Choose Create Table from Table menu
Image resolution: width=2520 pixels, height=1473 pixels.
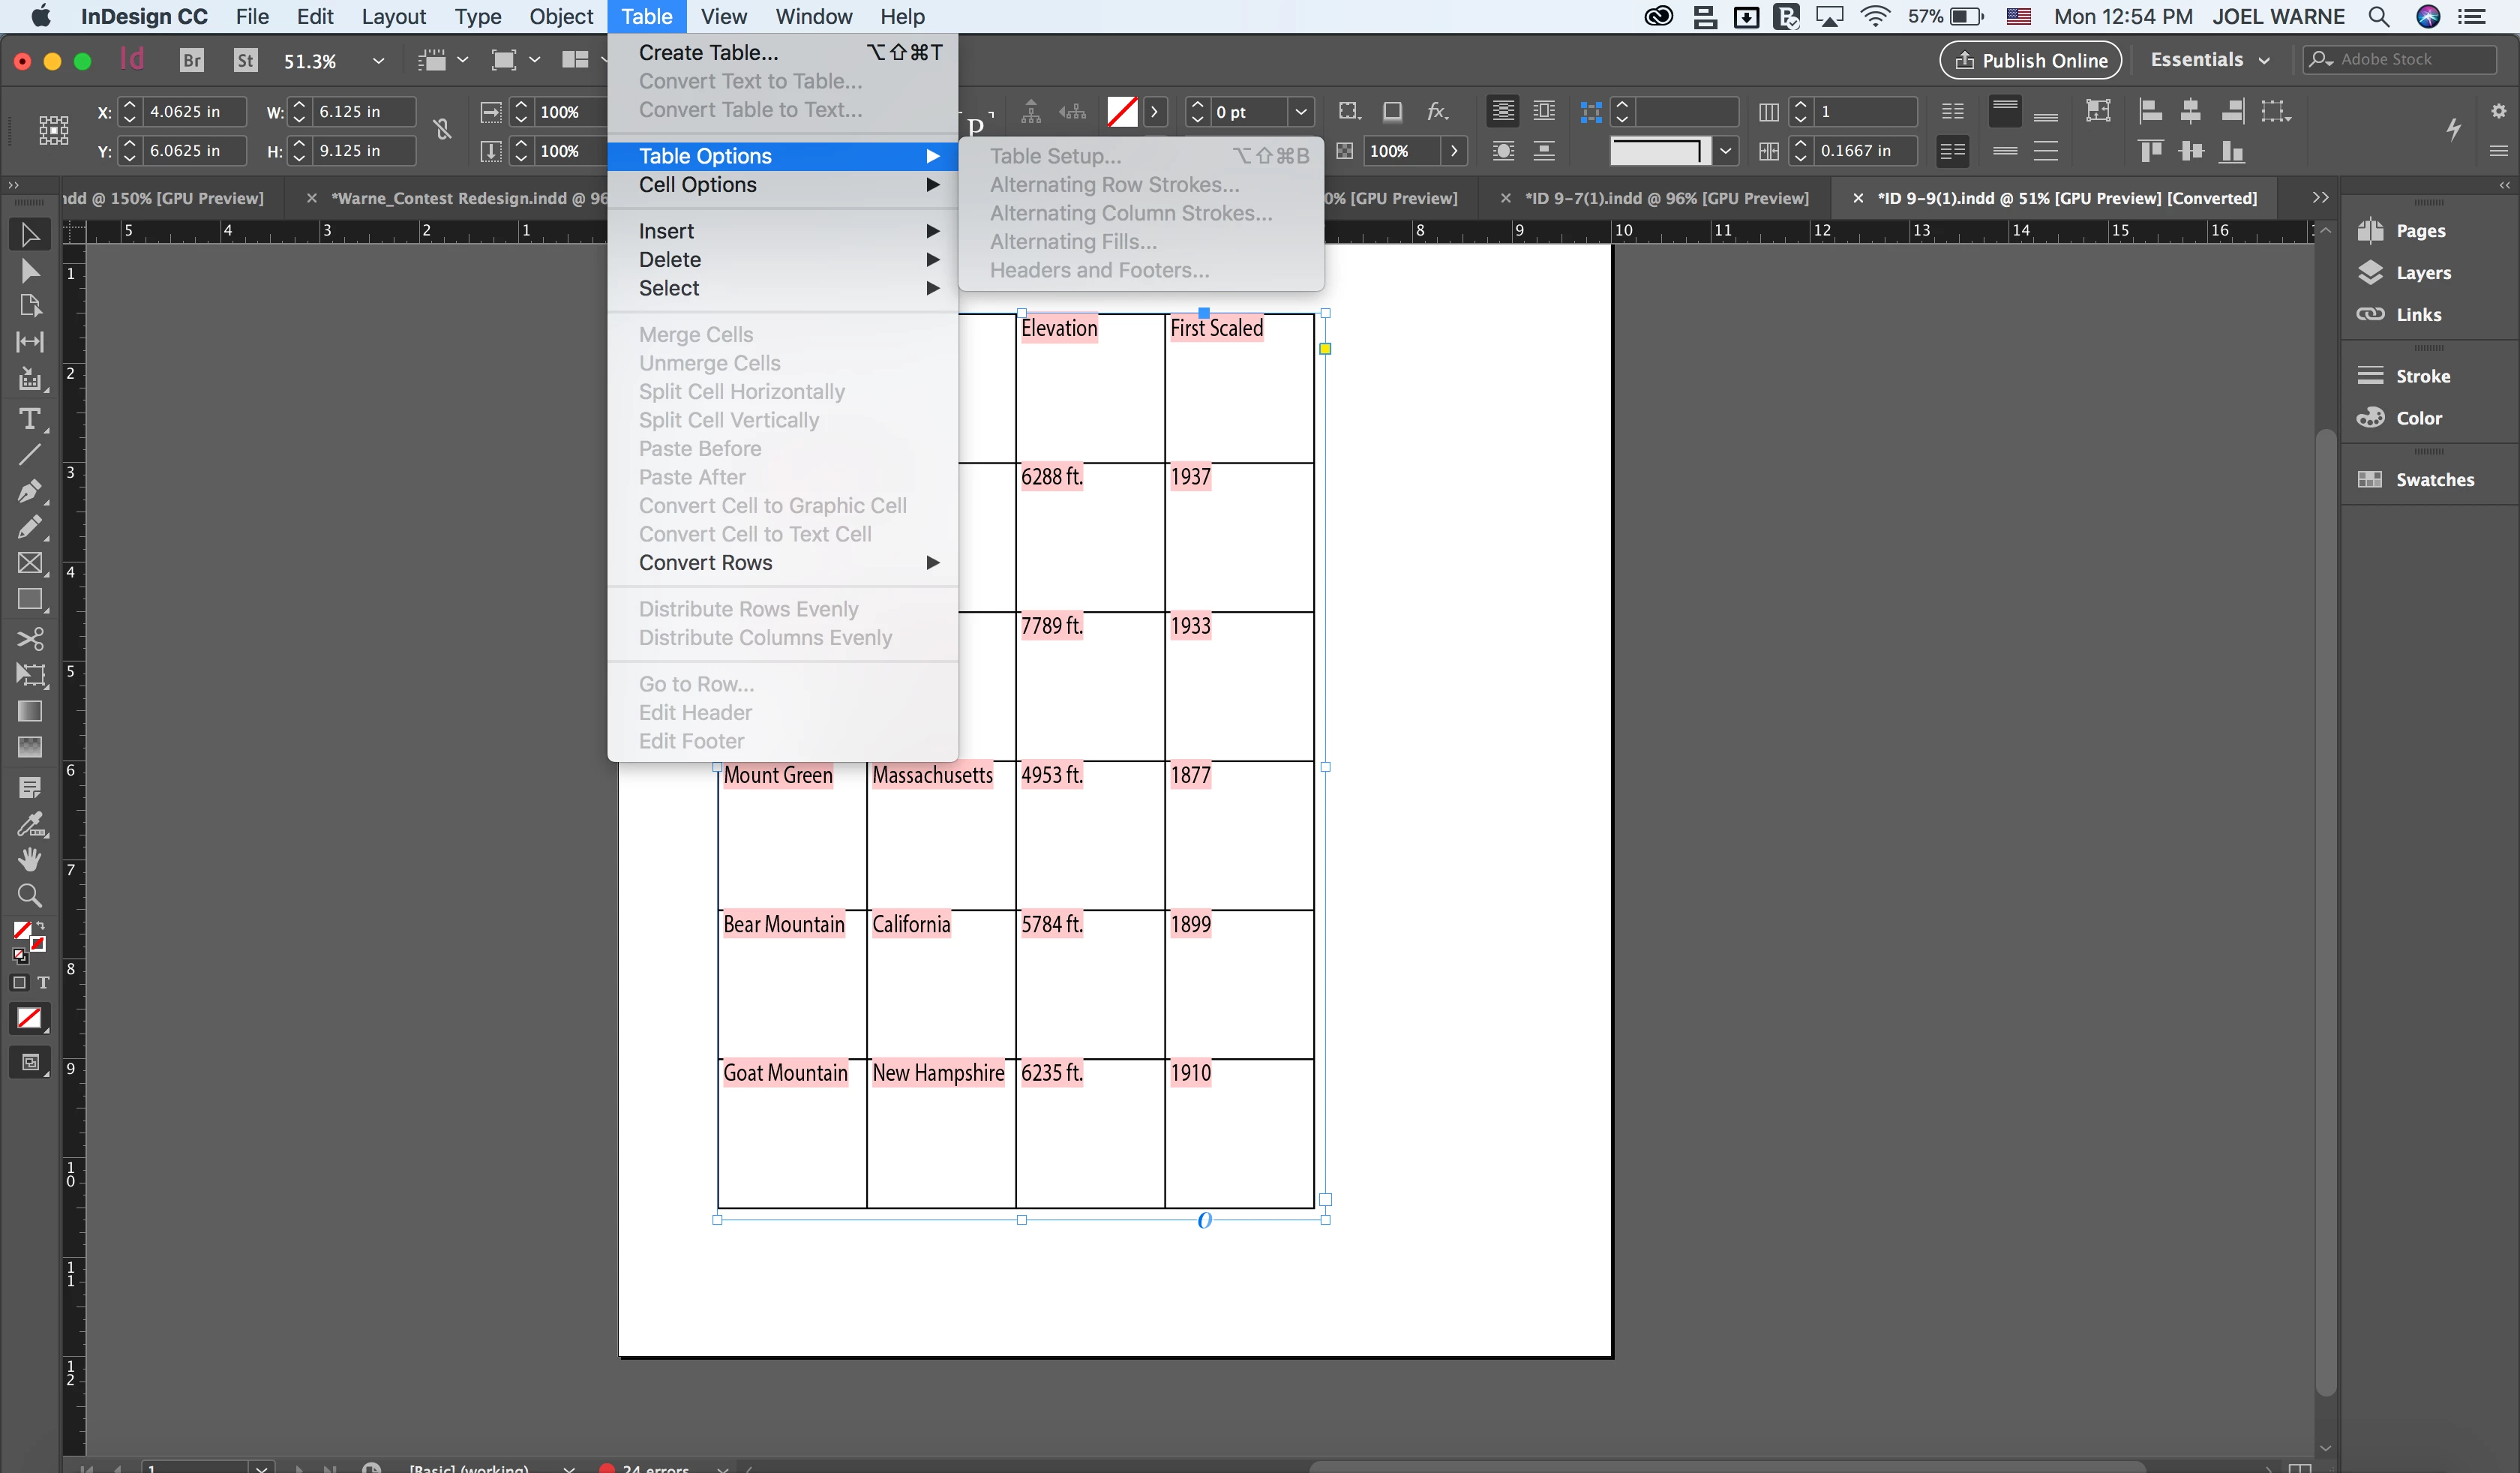point(708,52)
